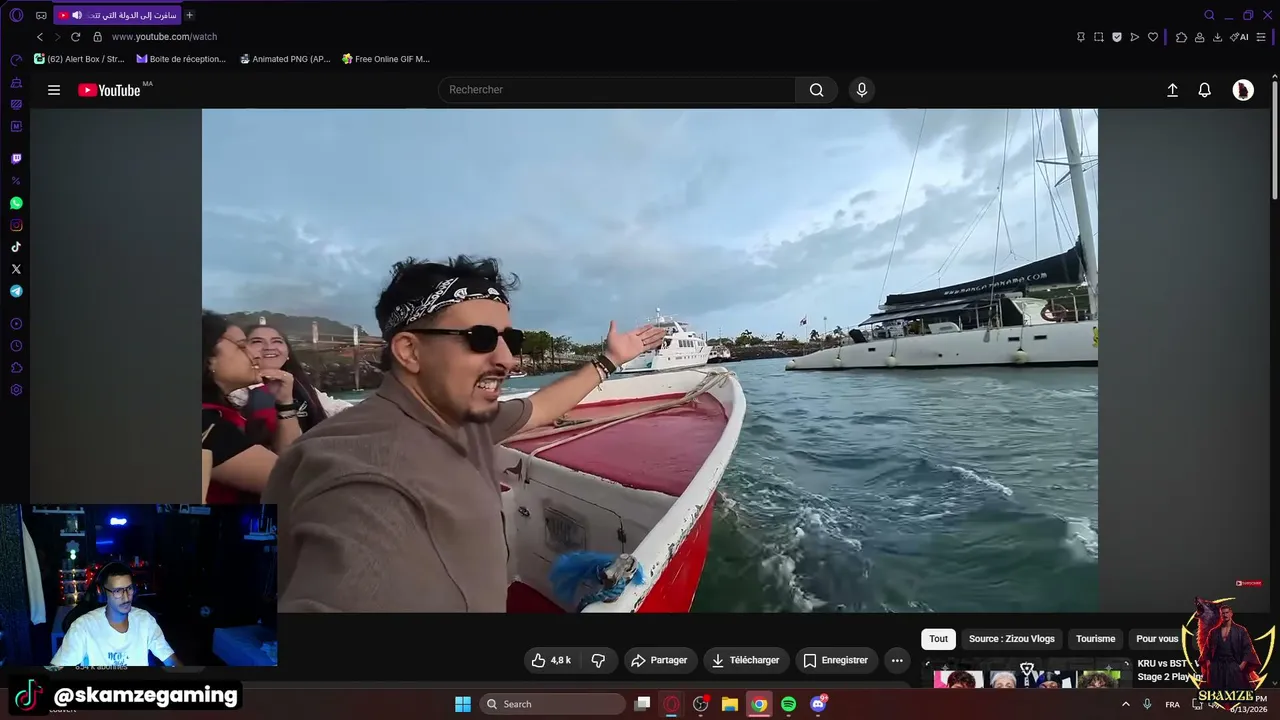Open Telegram in the Opera sidebar
Screen dimensions: 1280x720
(x=16, y=291)
